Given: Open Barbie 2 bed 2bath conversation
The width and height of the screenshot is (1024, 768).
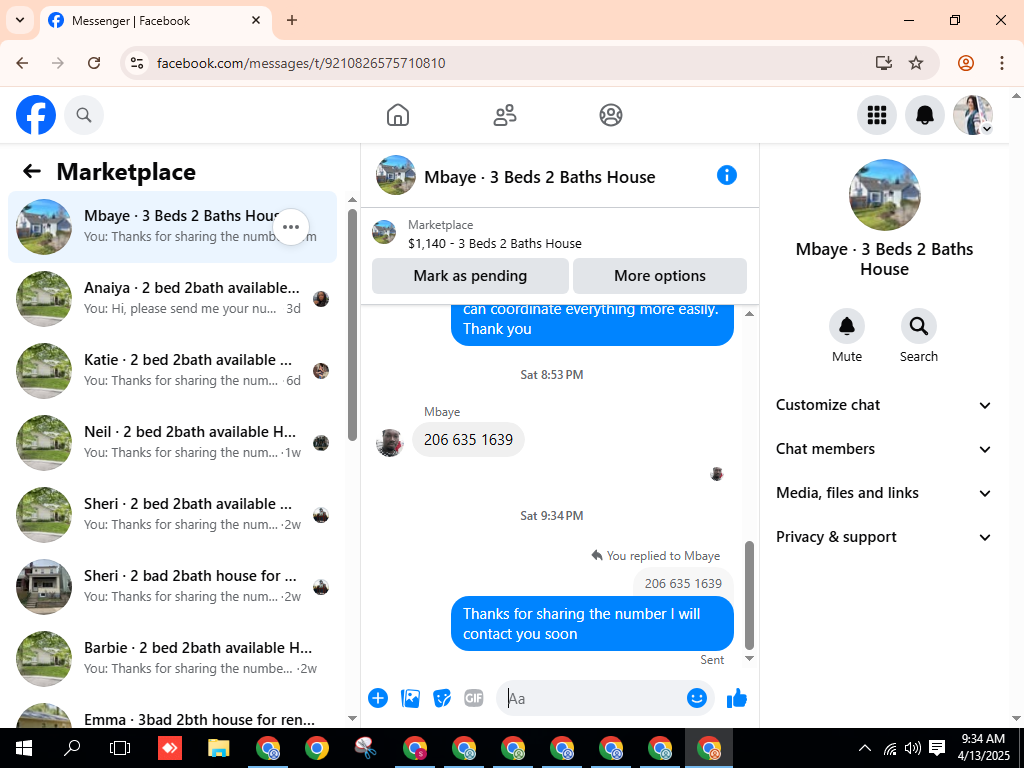Looking at the screenshot, I should [x=172, y=658].
